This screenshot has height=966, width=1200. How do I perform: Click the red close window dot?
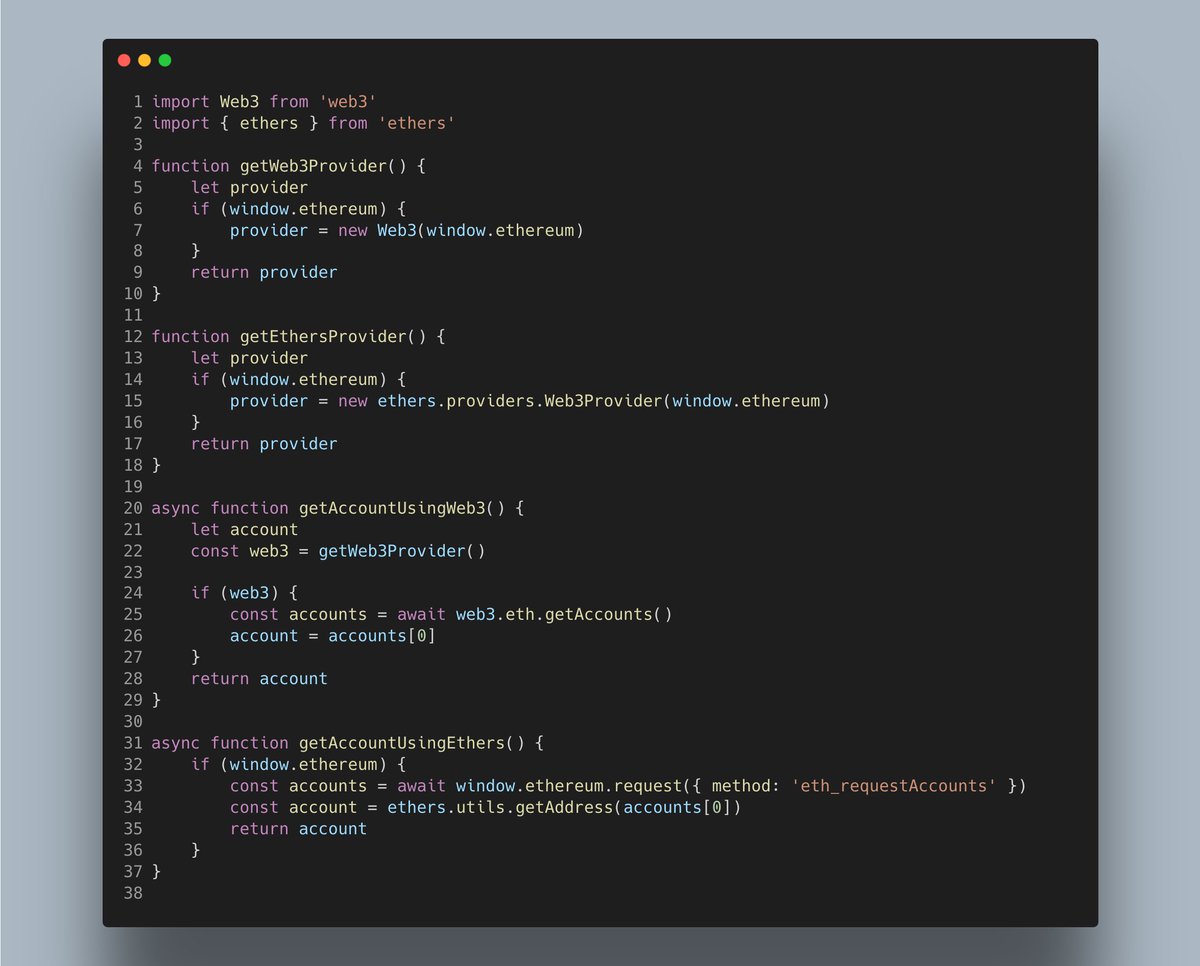tap(124, 60)
